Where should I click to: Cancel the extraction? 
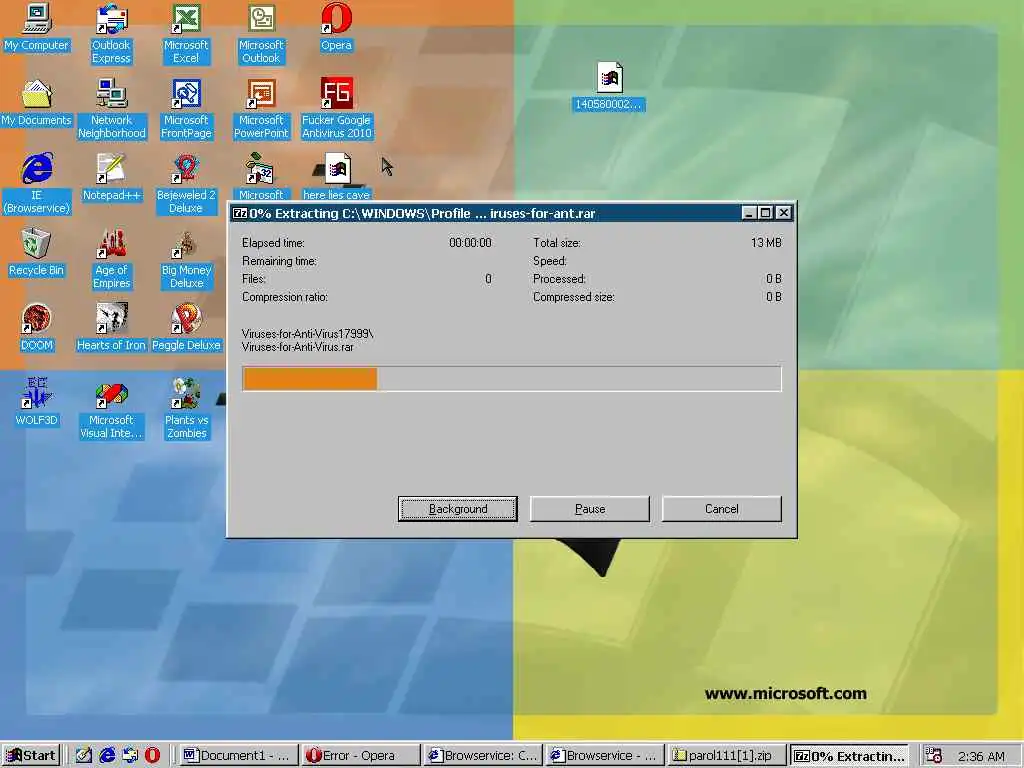point(722,509)
